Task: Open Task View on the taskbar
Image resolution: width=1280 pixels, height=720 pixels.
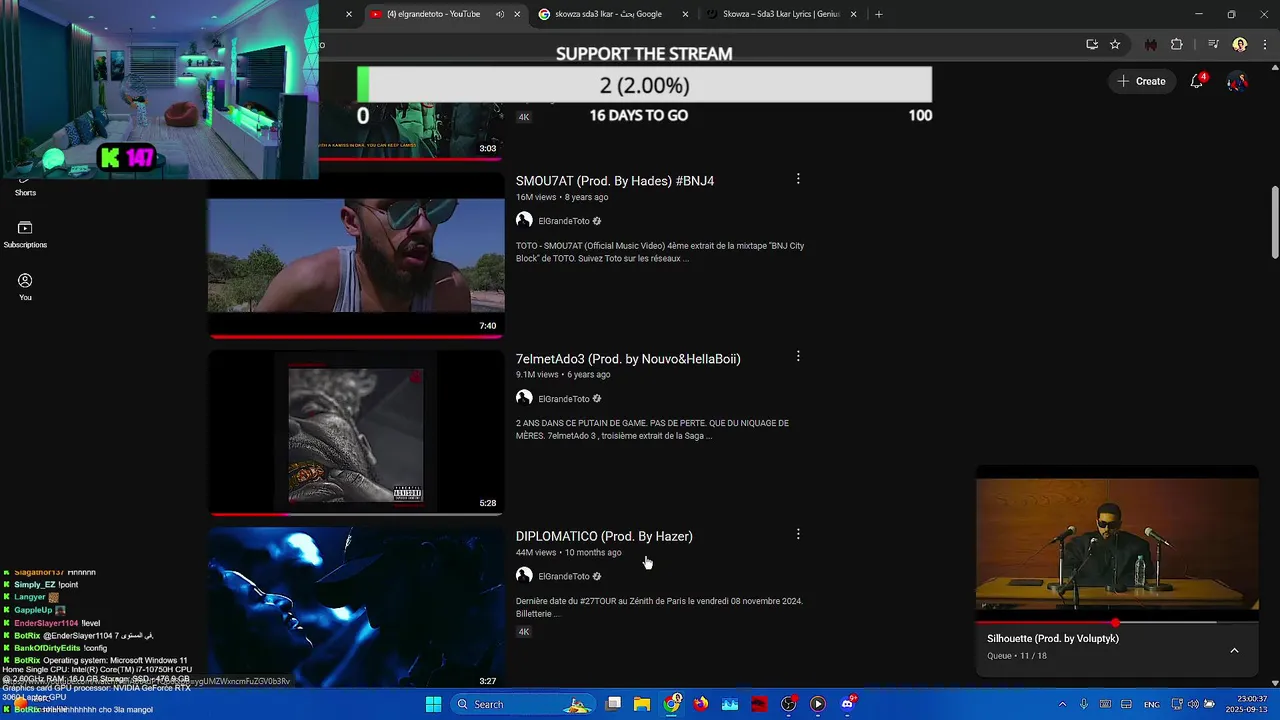Action: point(614,704)
